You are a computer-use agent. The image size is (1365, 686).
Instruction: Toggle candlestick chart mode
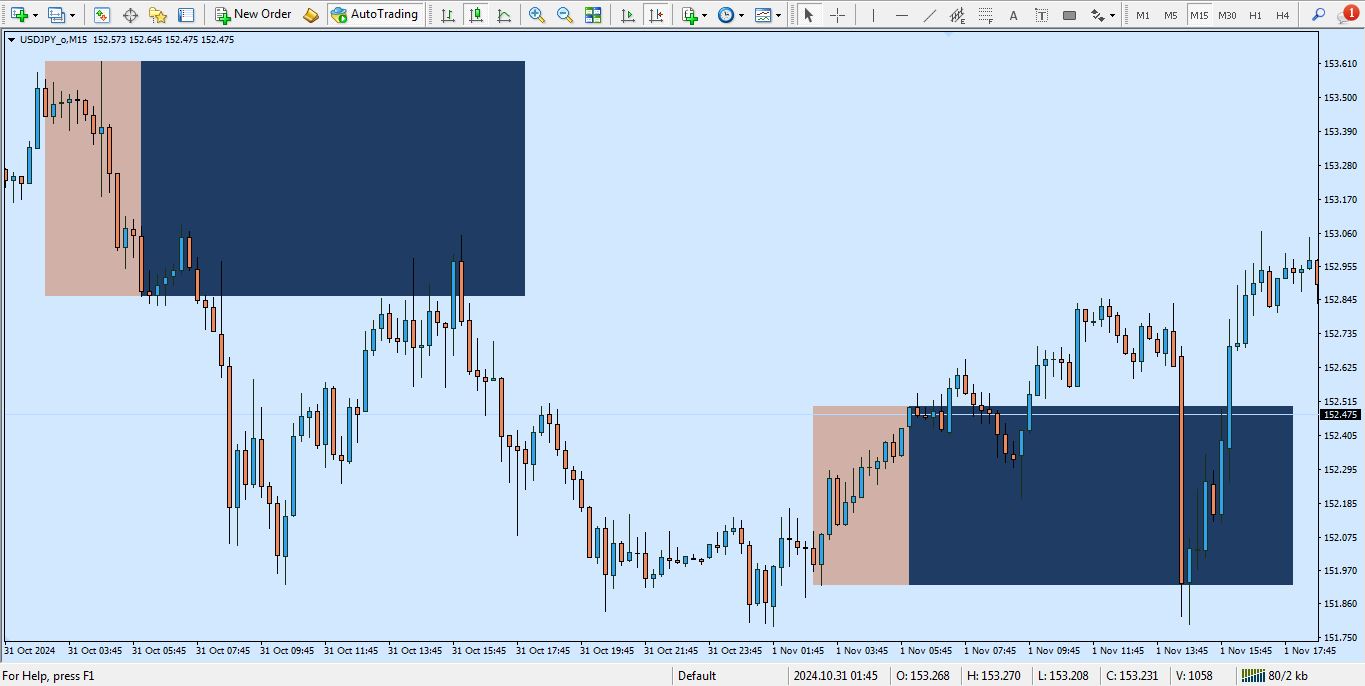tap(475, 15)
